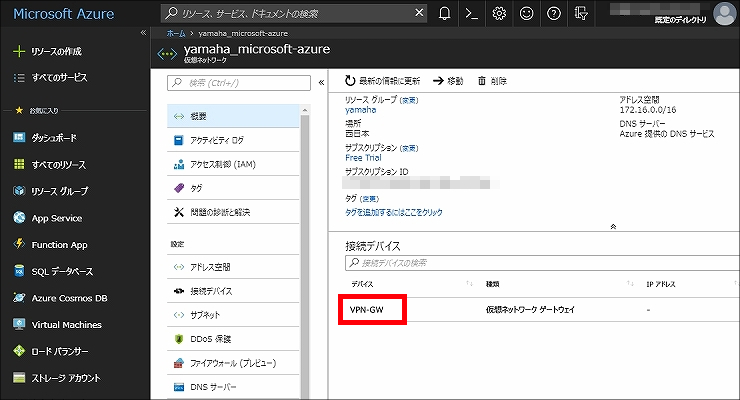Select 概要 in resource menu
Image resolution: width=740 pixels, height=400 pixels.
tap(233, 116)
